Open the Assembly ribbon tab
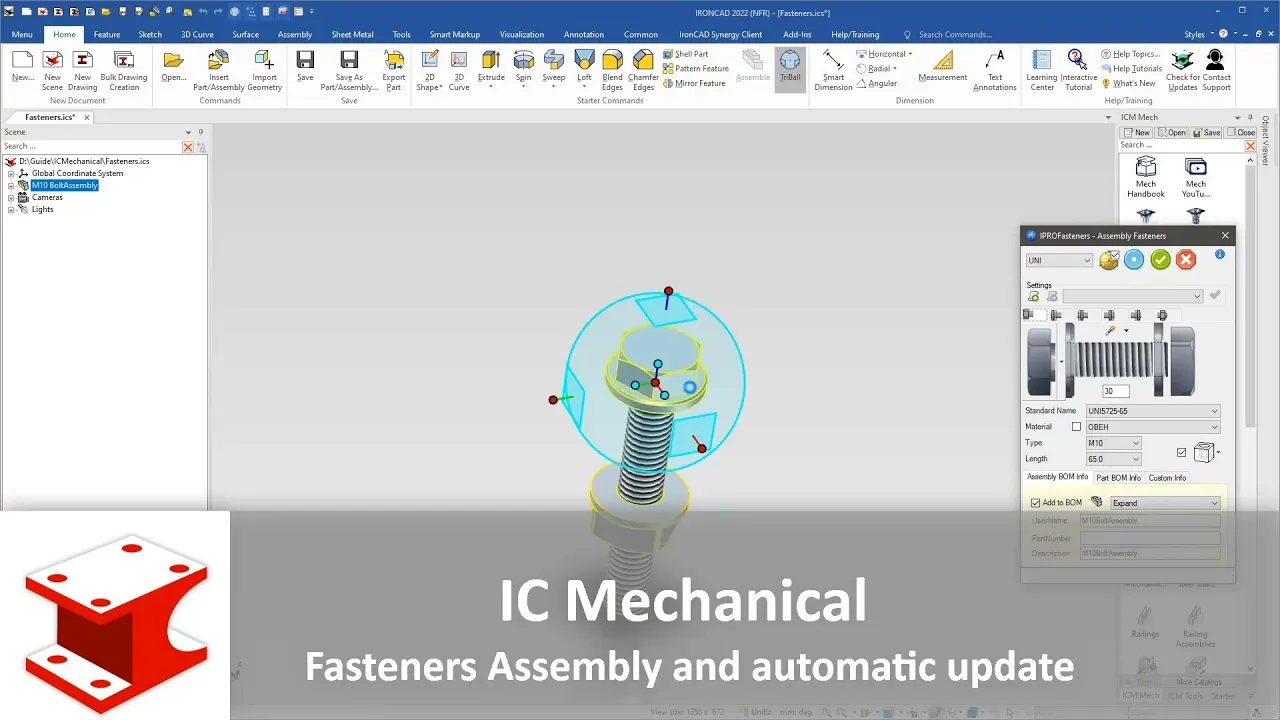This screenshot has width=1280, height=720. click(295, 34)
